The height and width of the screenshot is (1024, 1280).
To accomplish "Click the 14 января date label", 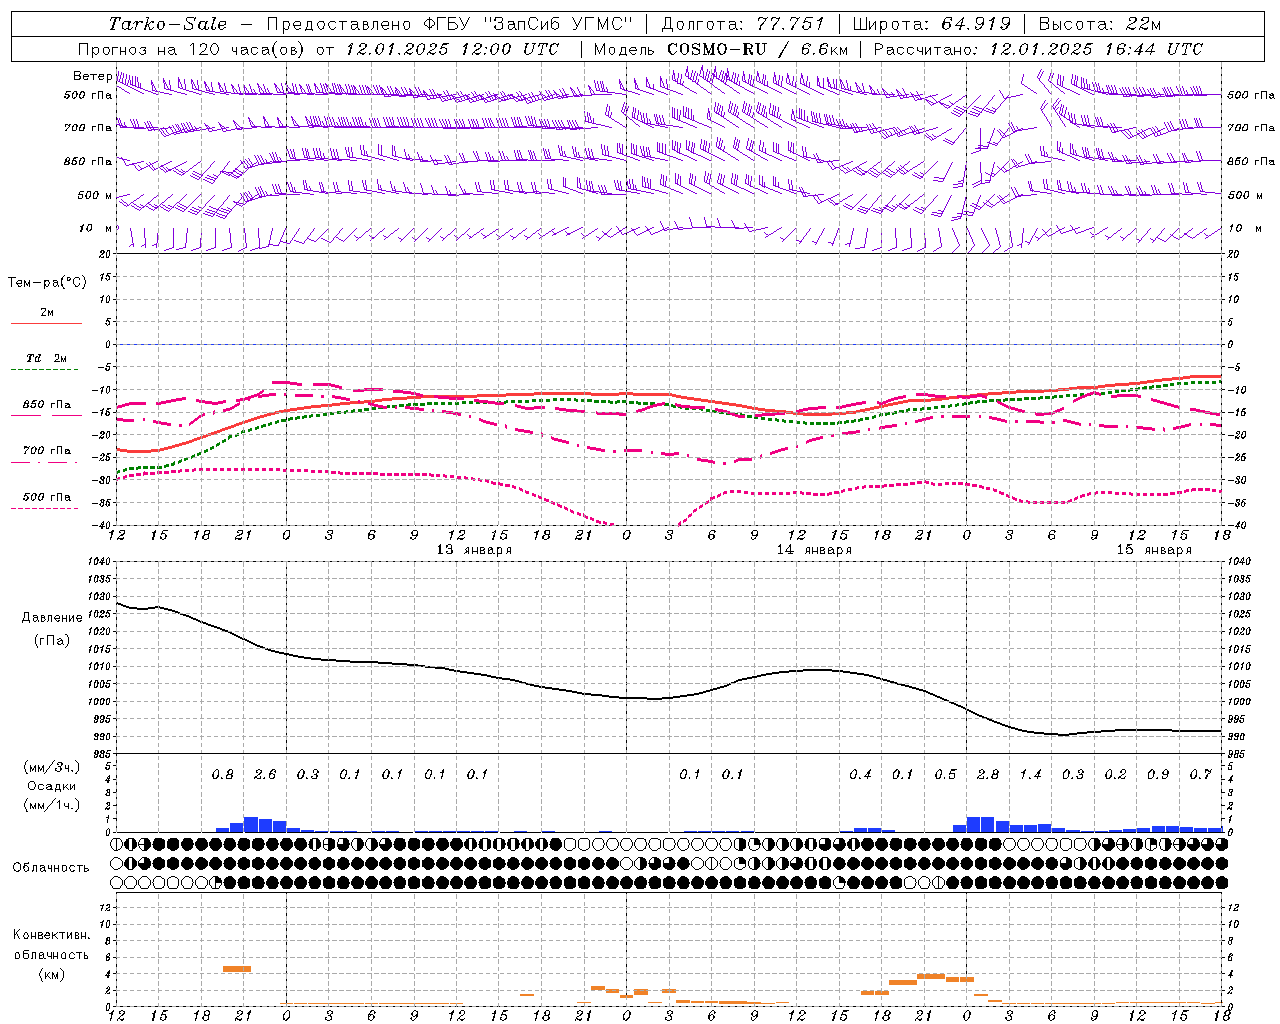I will click(814, 550).
